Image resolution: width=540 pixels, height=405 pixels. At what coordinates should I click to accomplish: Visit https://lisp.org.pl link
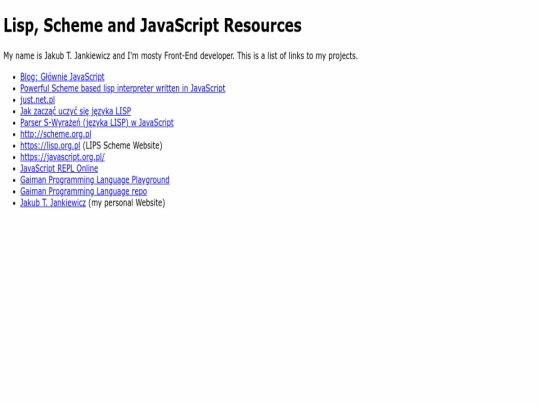pos(50,145)
